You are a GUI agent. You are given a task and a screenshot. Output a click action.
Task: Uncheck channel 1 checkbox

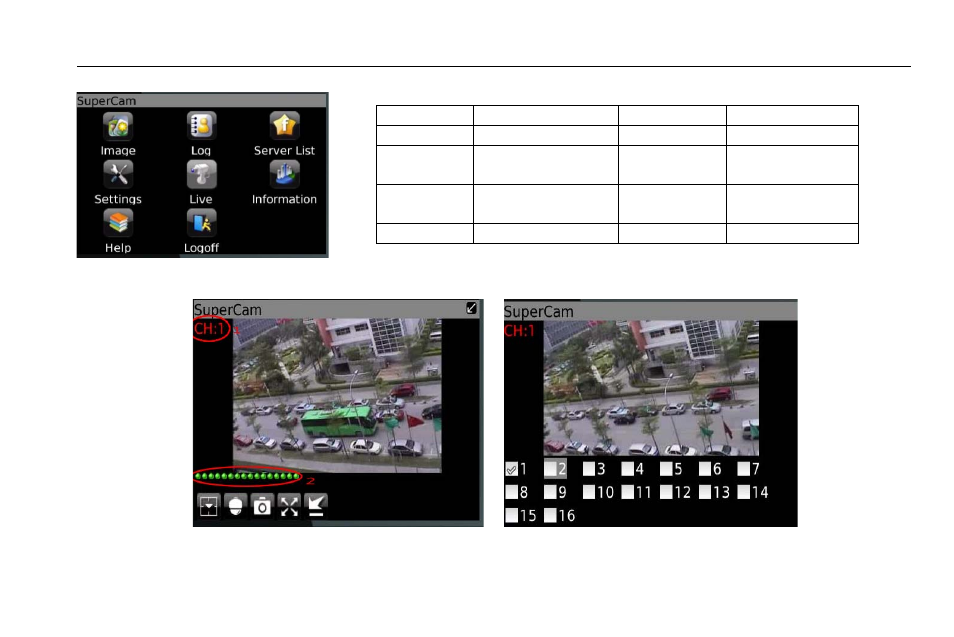coord(512,469)
